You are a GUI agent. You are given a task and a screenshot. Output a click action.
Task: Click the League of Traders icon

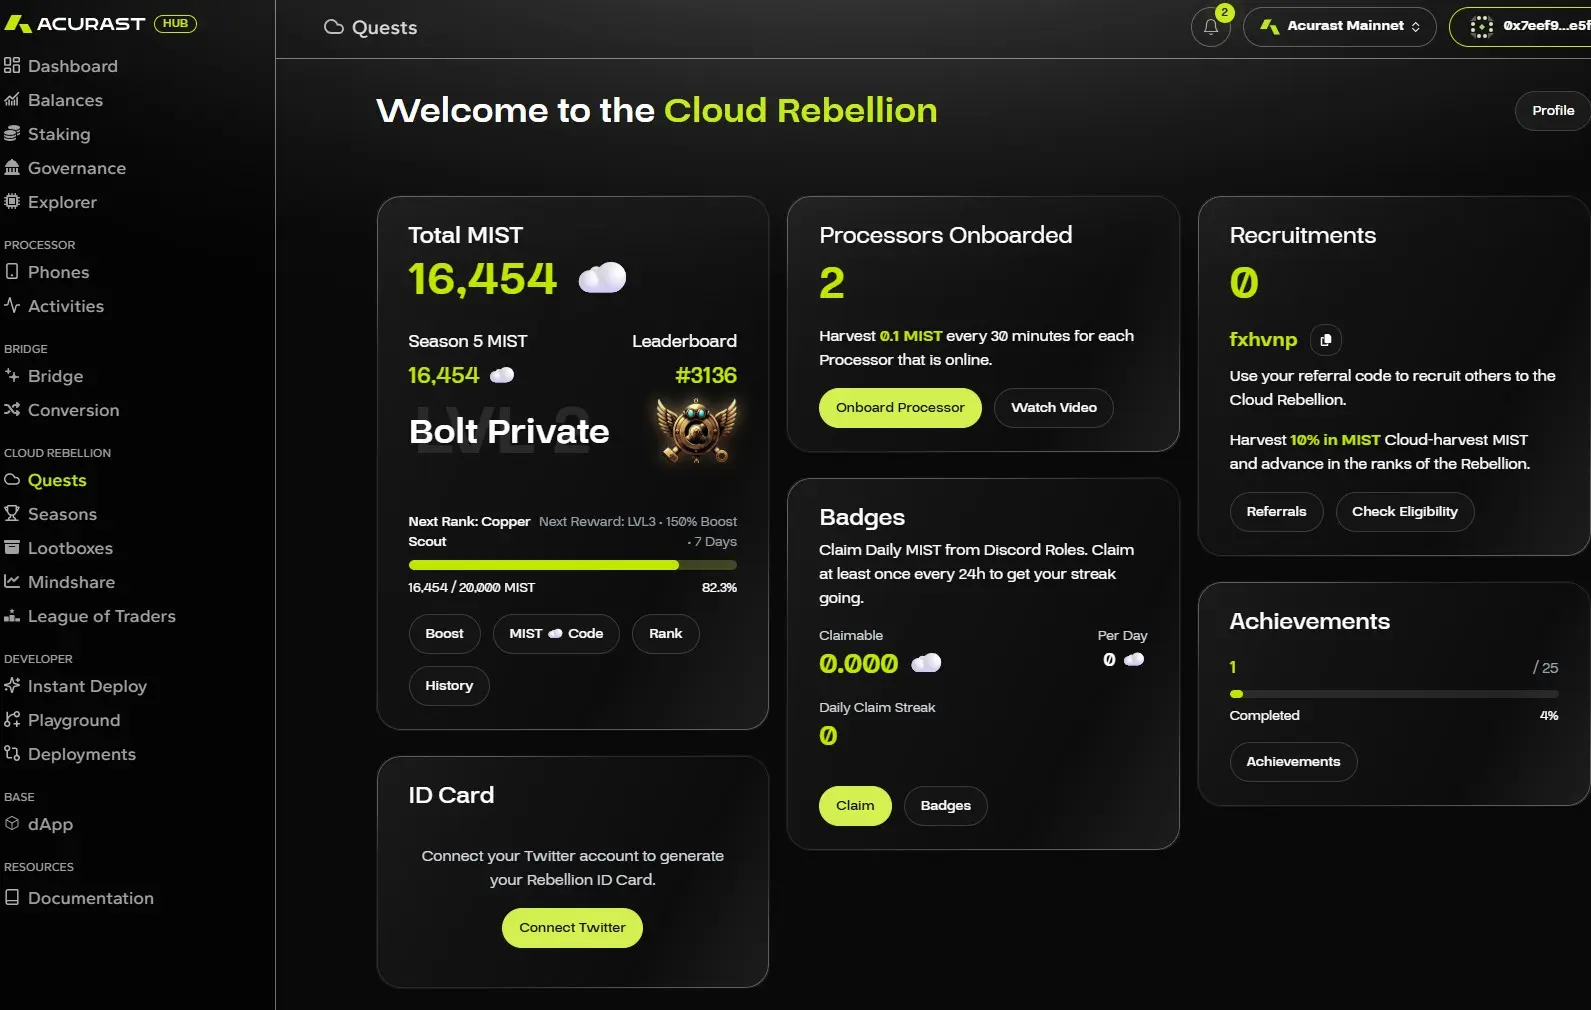point(12,616)
